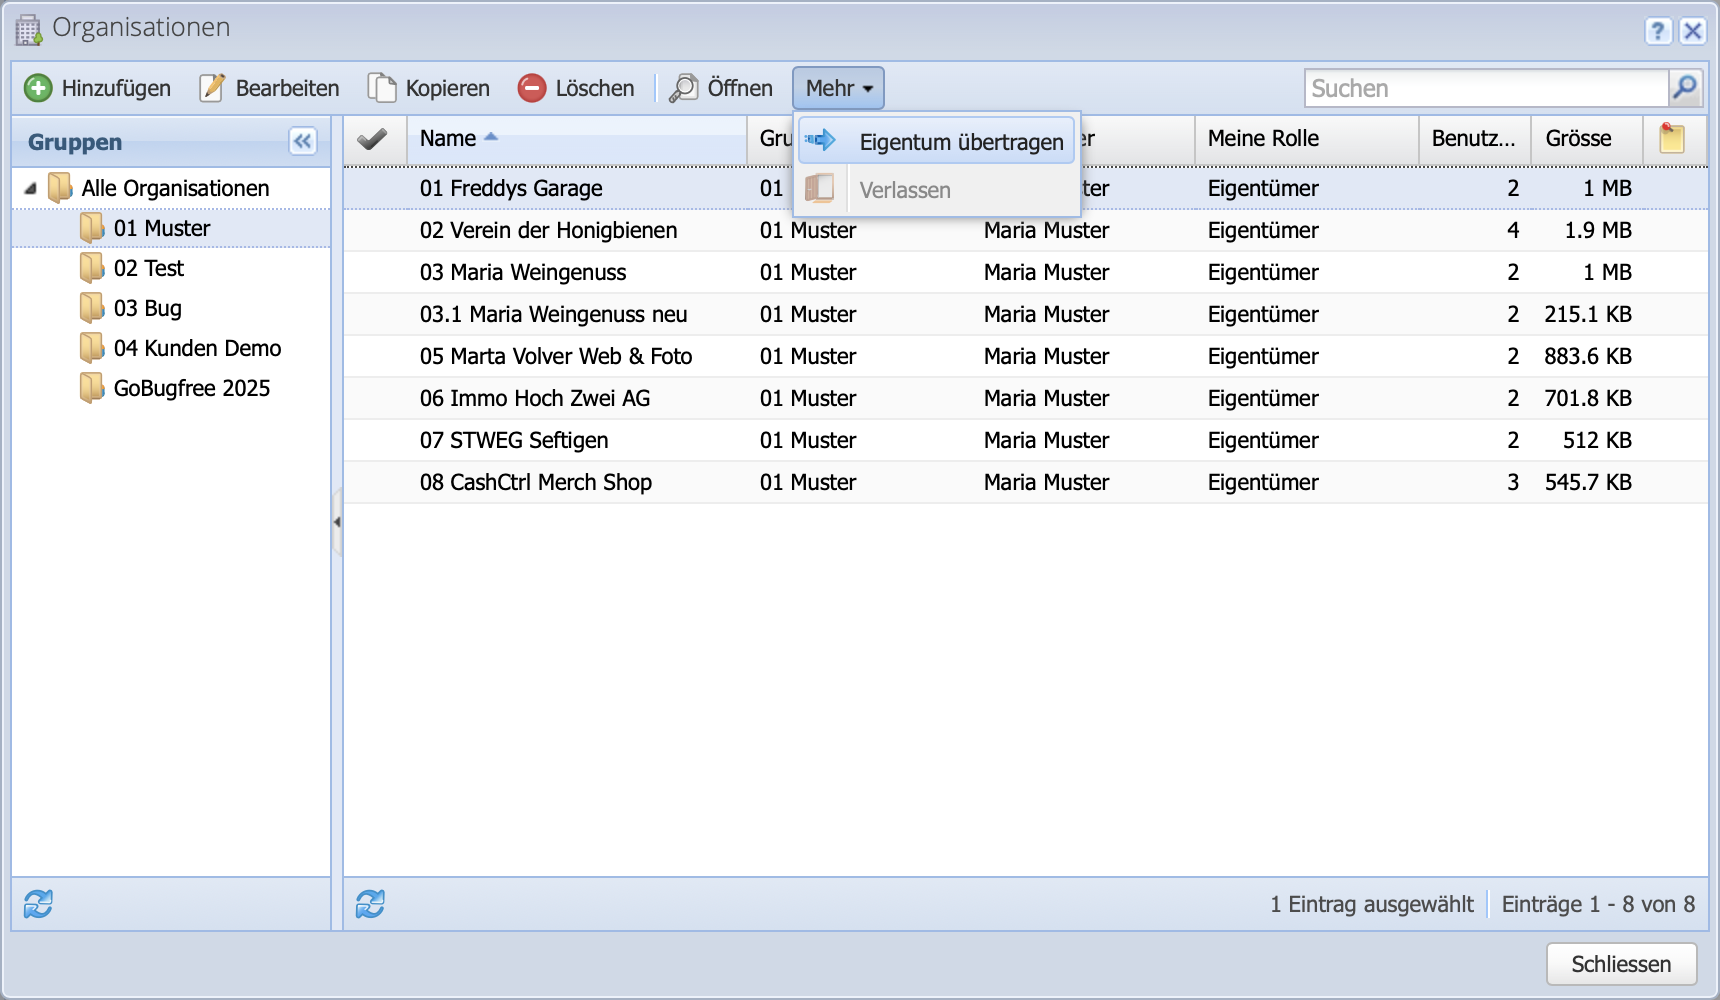Click the splitter collapse handle between panels

(x=337, y=521)
